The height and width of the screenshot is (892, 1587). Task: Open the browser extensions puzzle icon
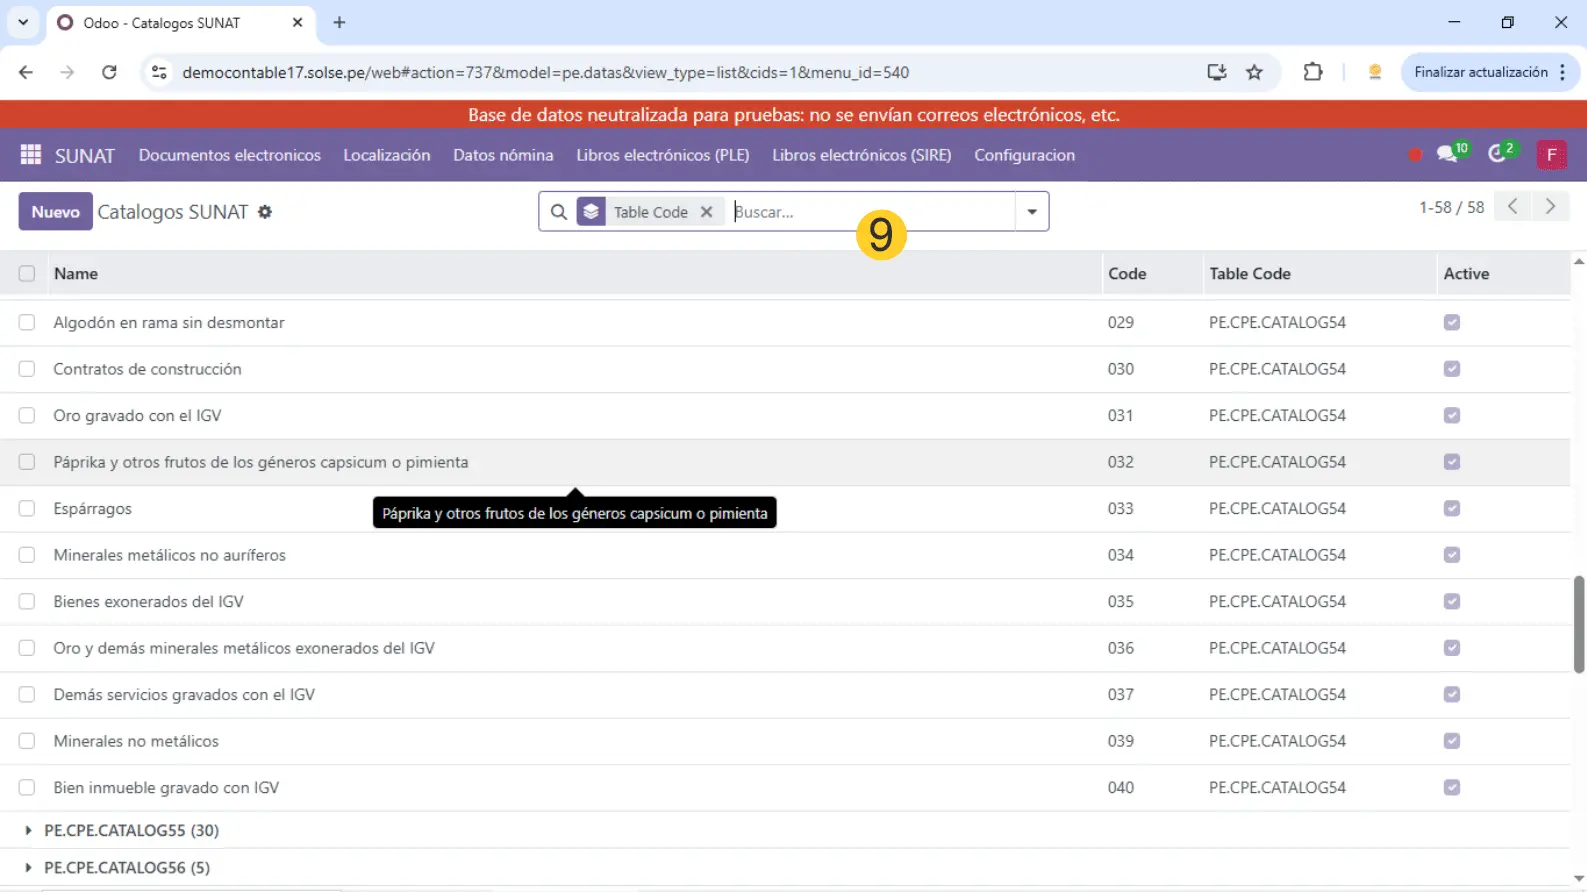click(1312, 72)
